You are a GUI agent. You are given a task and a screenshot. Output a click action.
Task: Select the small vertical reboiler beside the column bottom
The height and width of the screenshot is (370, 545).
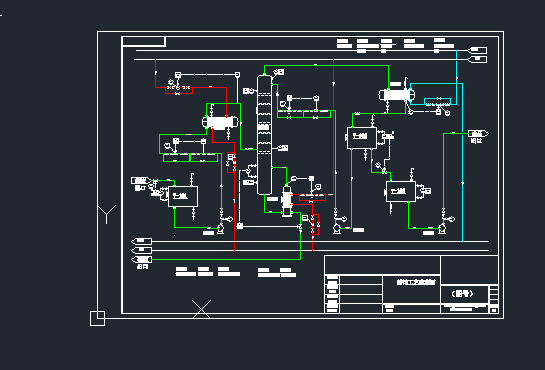click(287, 202)
